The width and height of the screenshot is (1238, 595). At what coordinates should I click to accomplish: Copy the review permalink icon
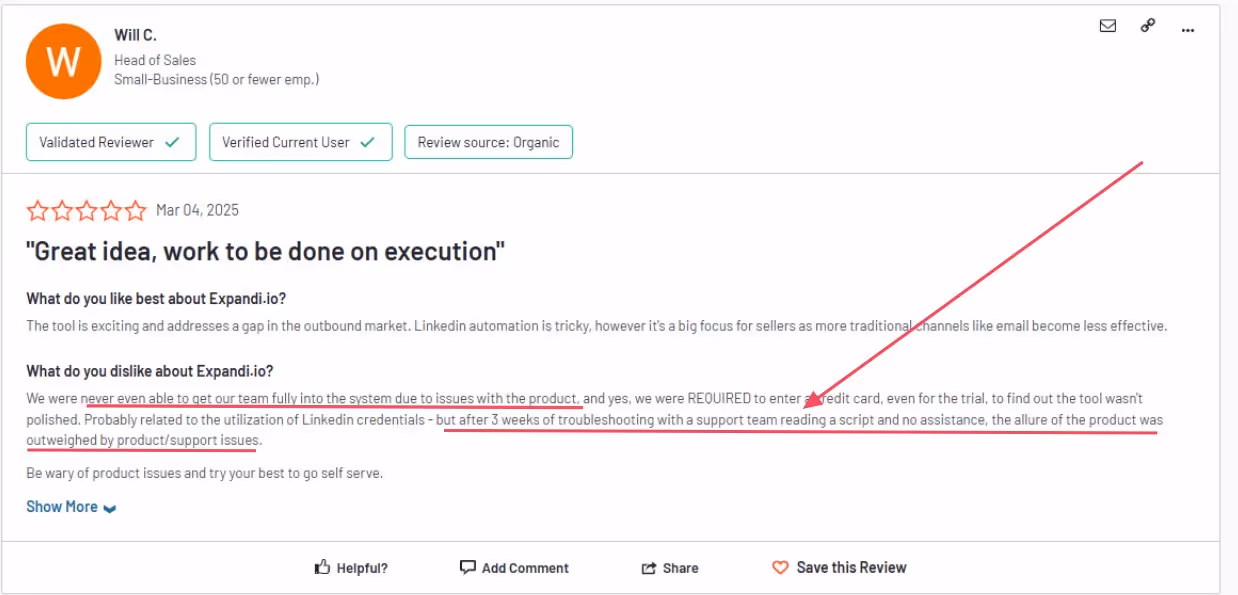pos(1148,25)
